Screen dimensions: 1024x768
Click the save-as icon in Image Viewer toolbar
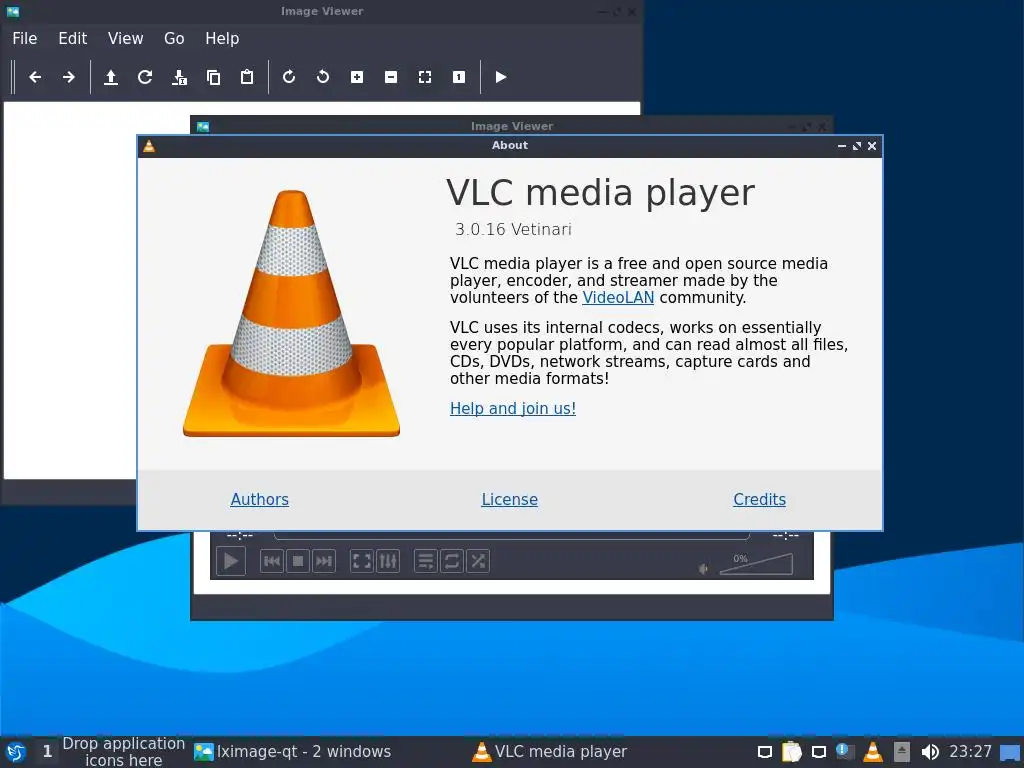click(x=179, y=77)
